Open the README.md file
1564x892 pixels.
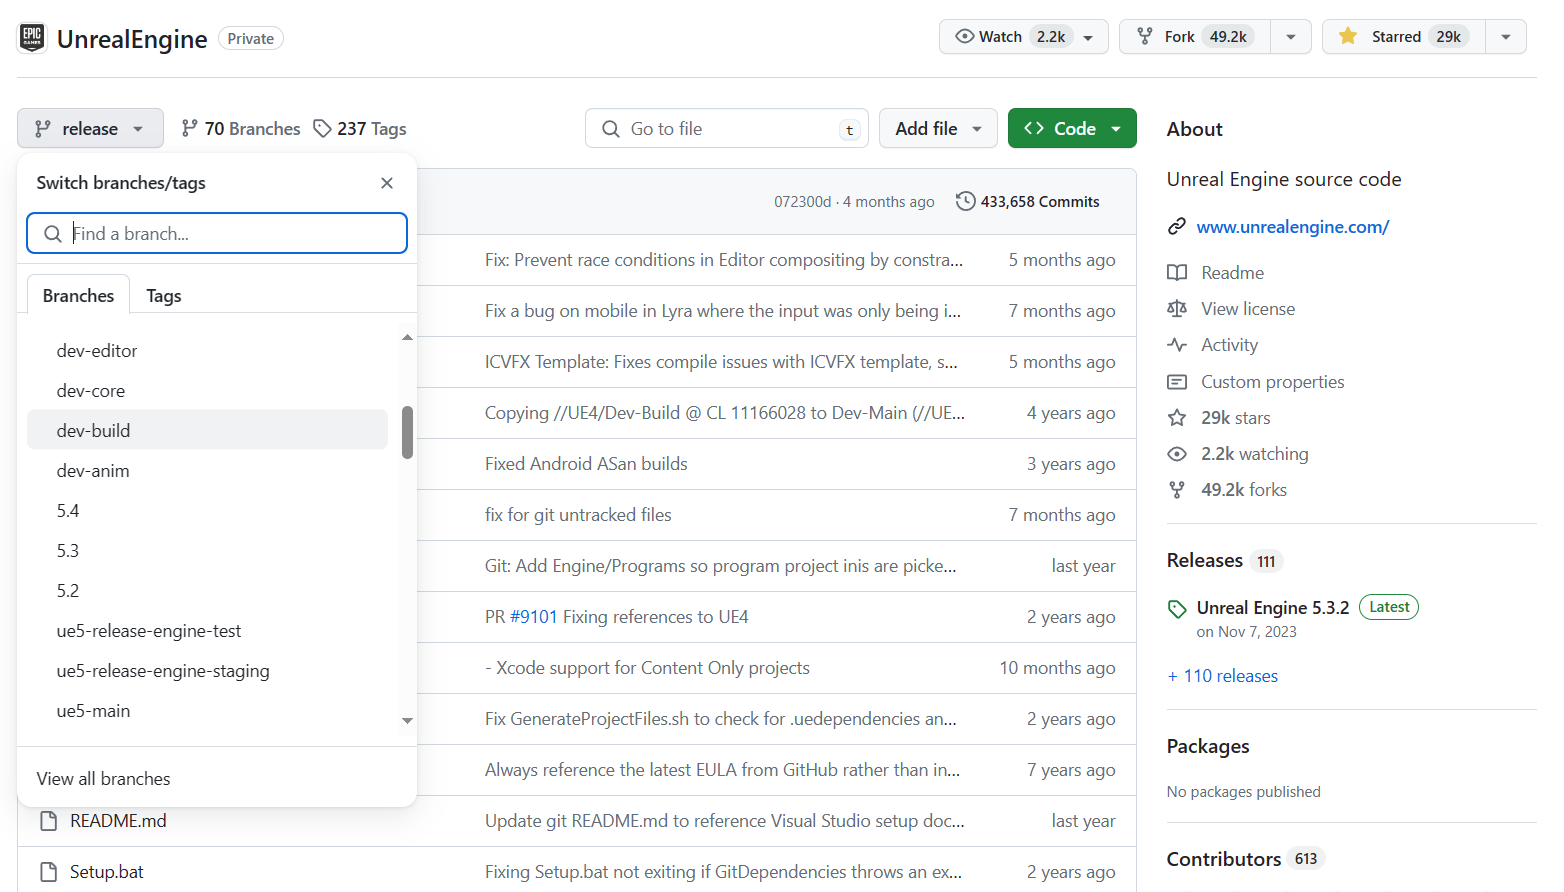click(x=118, y=821)
